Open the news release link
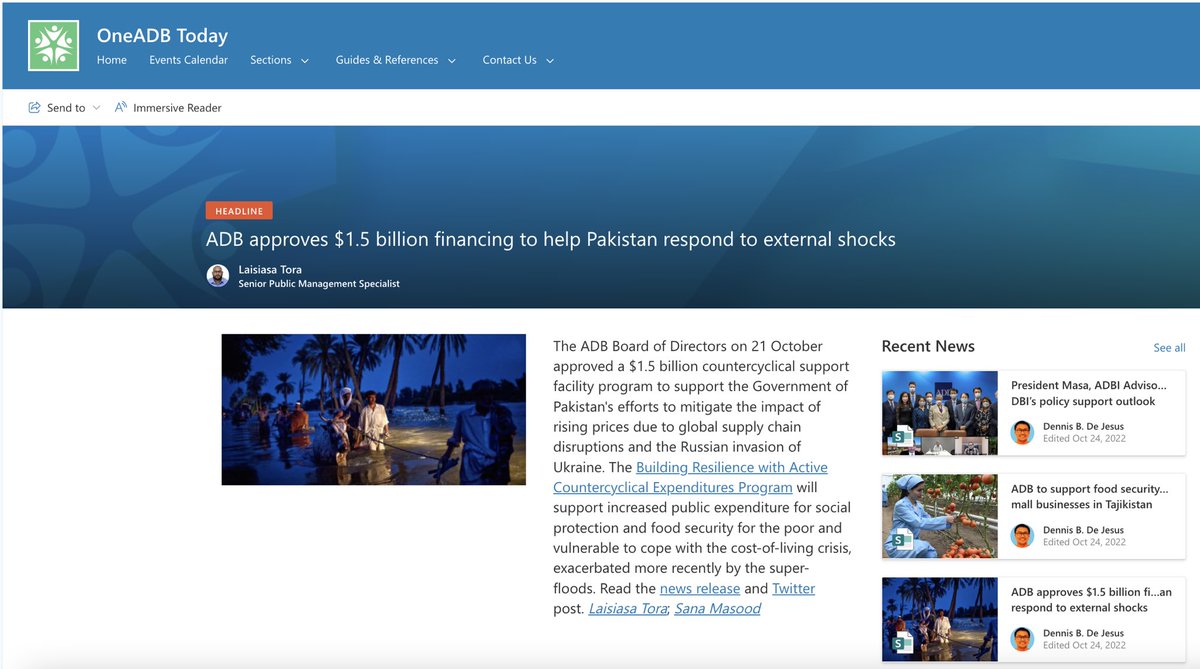The image size is (1200, 669). 700,588
